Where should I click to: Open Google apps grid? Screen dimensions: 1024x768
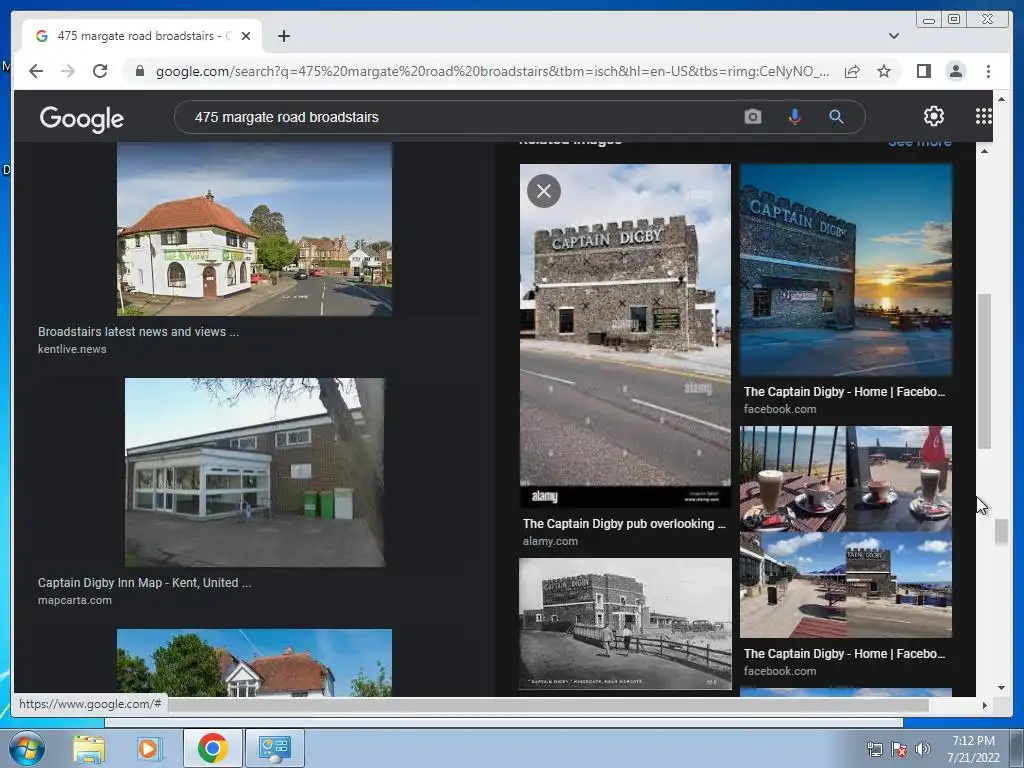tap(983, 116)
